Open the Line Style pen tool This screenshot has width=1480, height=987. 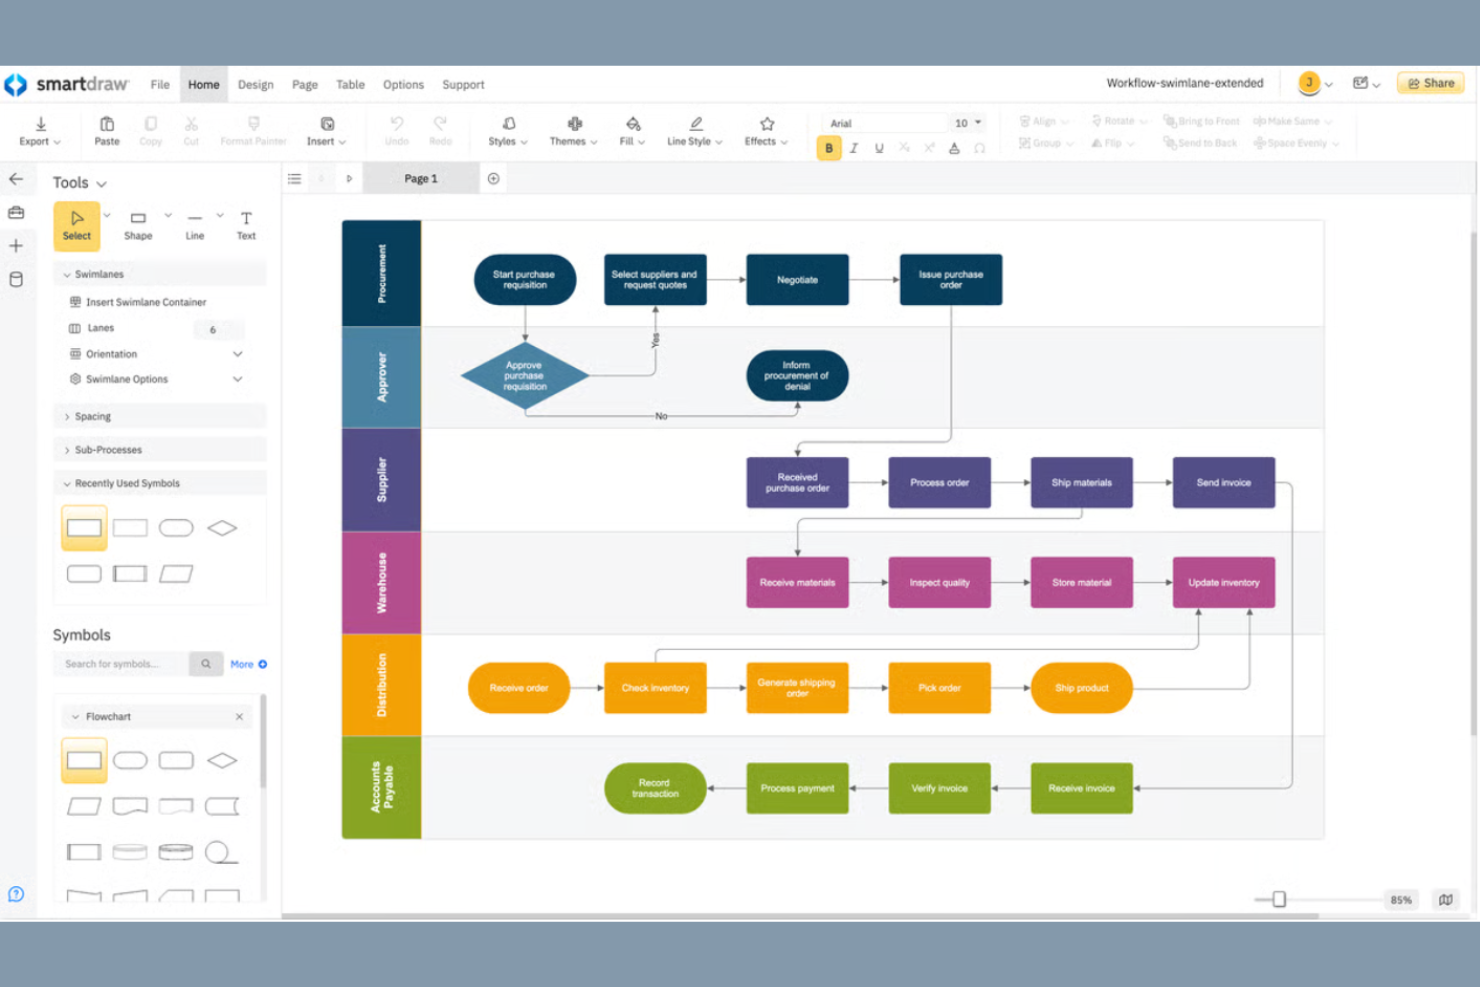[x=695, y=131]
